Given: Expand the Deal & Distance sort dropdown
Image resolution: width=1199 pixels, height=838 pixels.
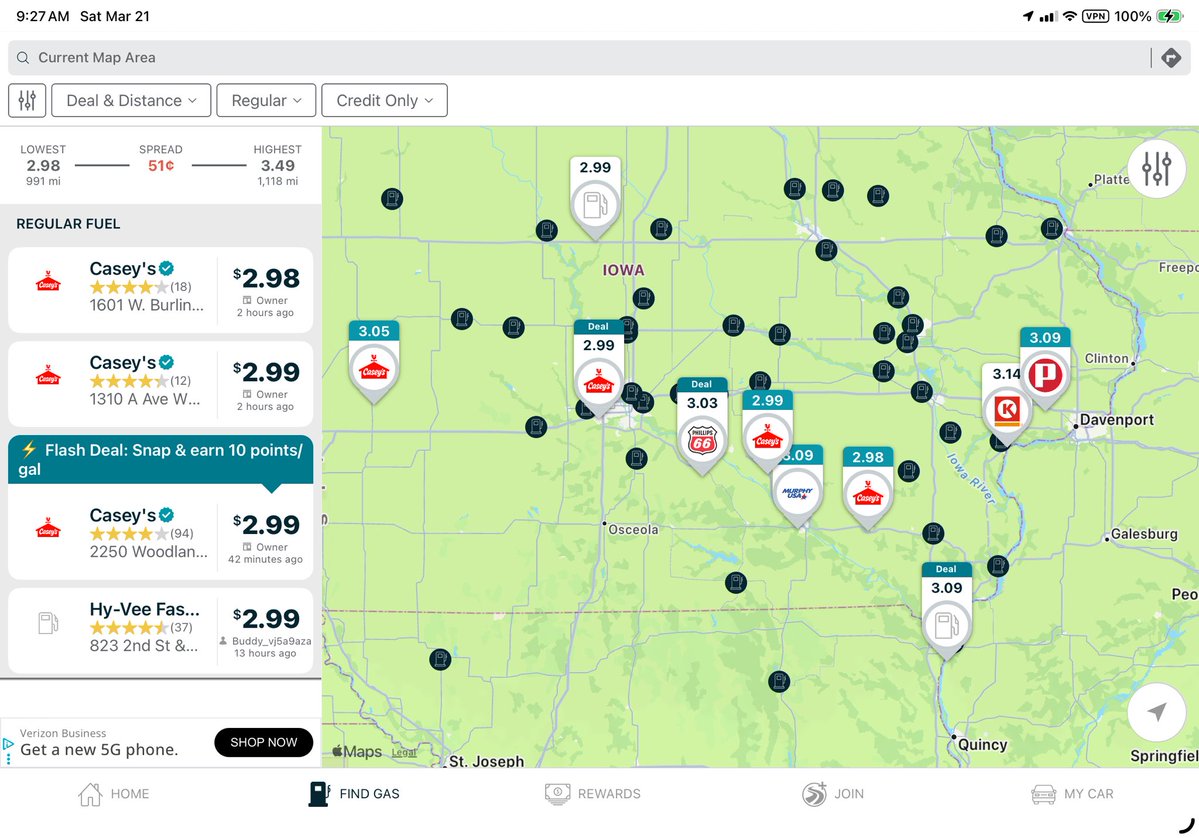Looking at the screenshot, I should [x=131, y=100].
